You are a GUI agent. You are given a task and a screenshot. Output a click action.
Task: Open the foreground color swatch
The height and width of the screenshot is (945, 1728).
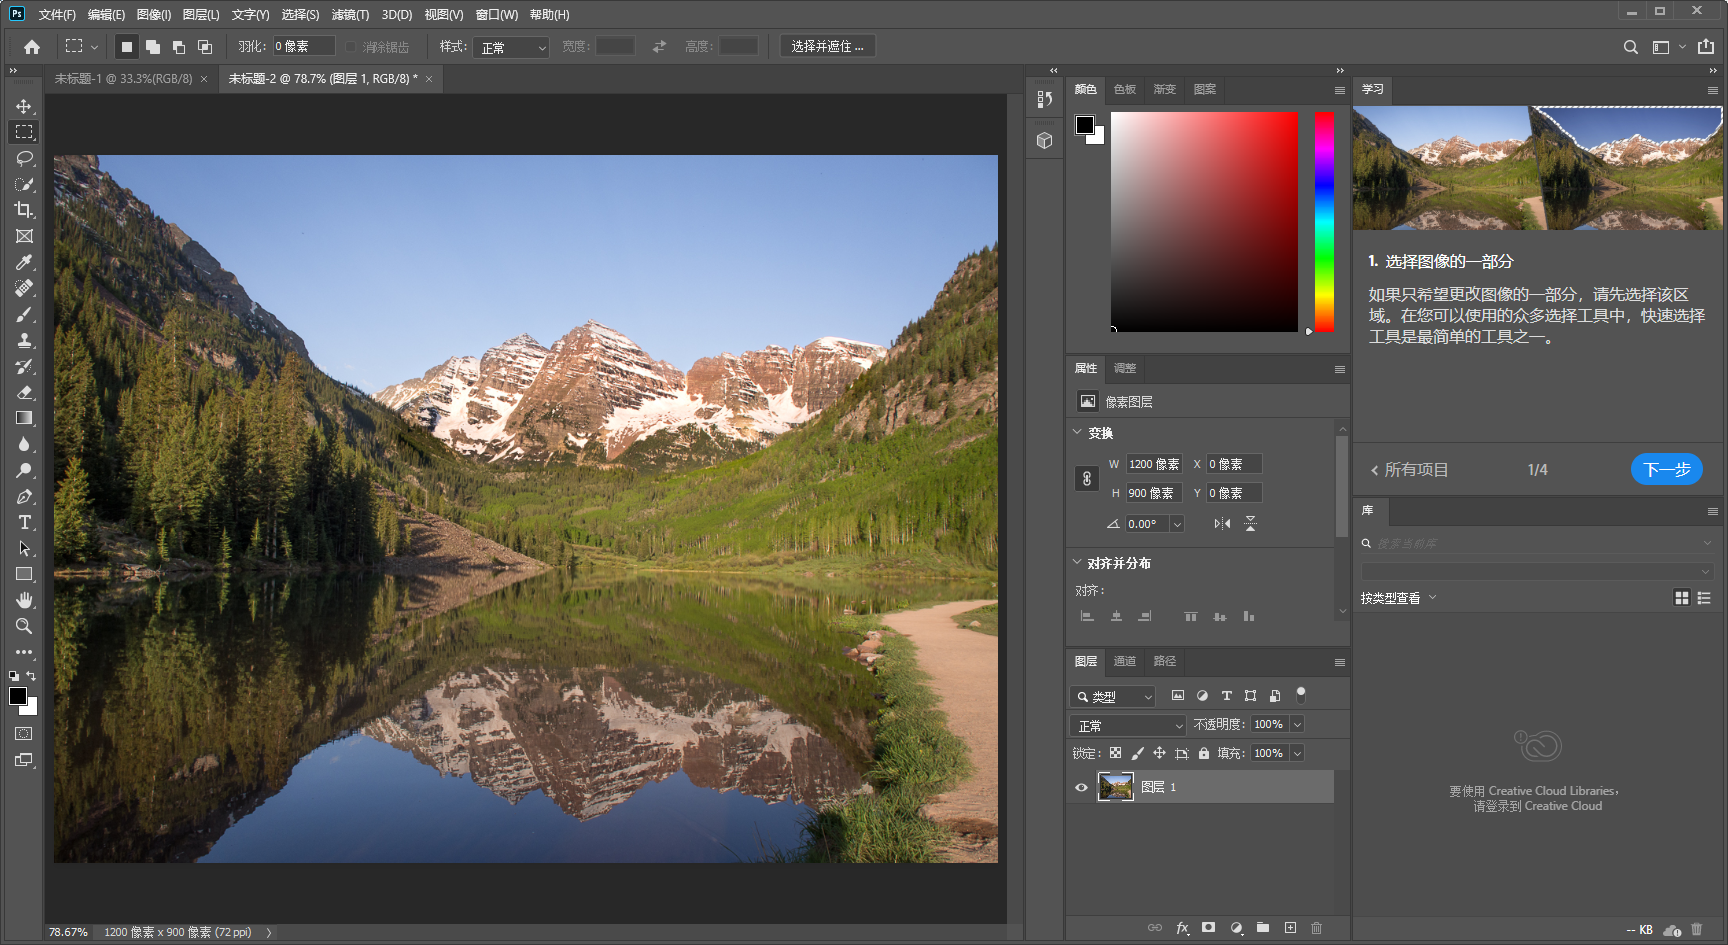[x=17, y=697]
